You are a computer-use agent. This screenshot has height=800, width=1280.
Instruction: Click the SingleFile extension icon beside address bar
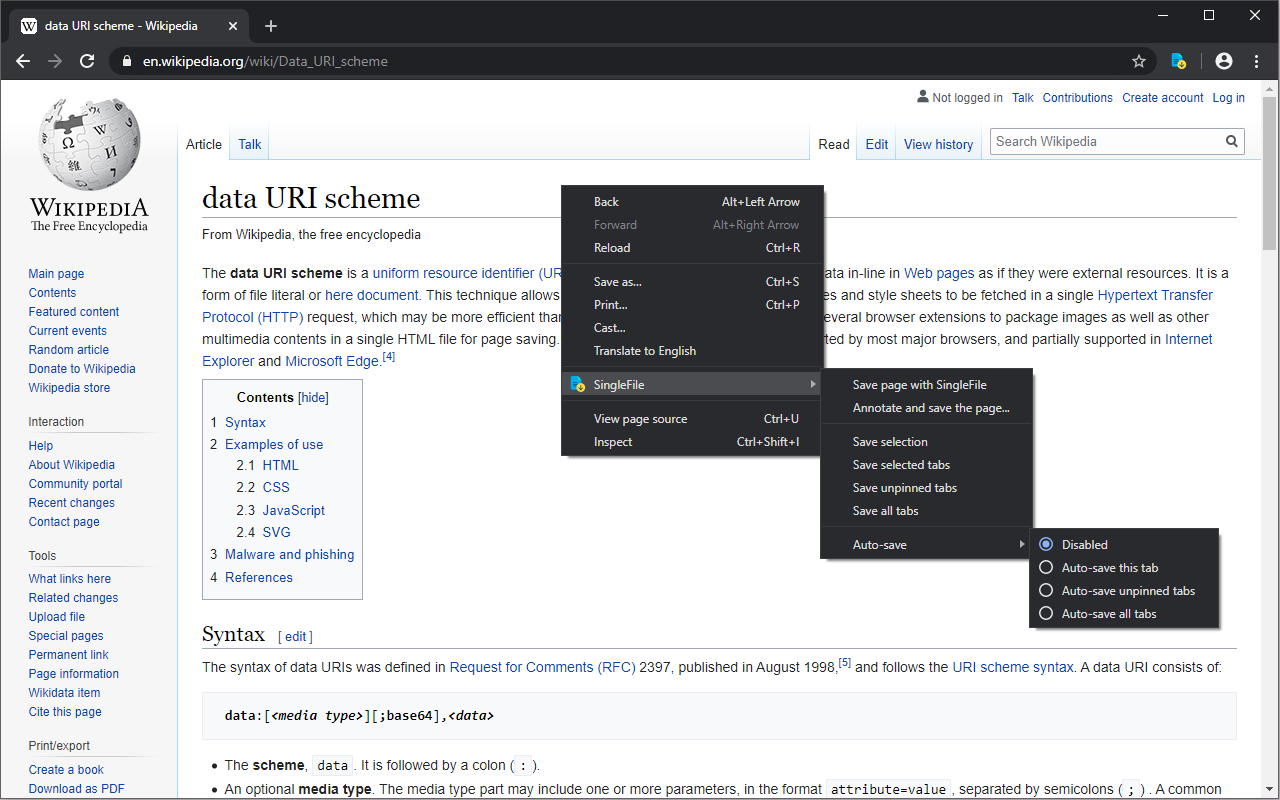pos(1178,61)
